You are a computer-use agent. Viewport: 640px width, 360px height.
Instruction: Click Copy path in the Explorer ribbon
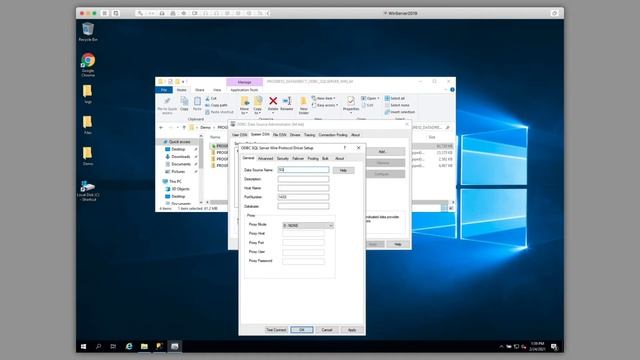tap(216, 105)
